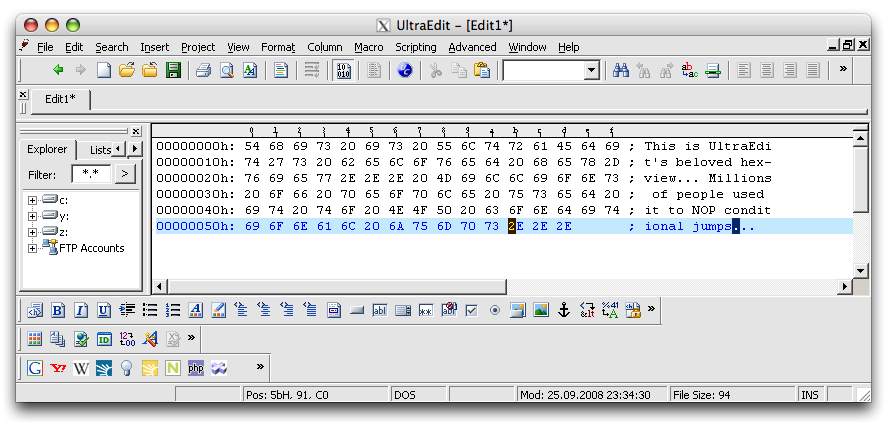Click the Wikipedia W icon
The width and height of the screenshot is (892, 422).
click(81, 368)
